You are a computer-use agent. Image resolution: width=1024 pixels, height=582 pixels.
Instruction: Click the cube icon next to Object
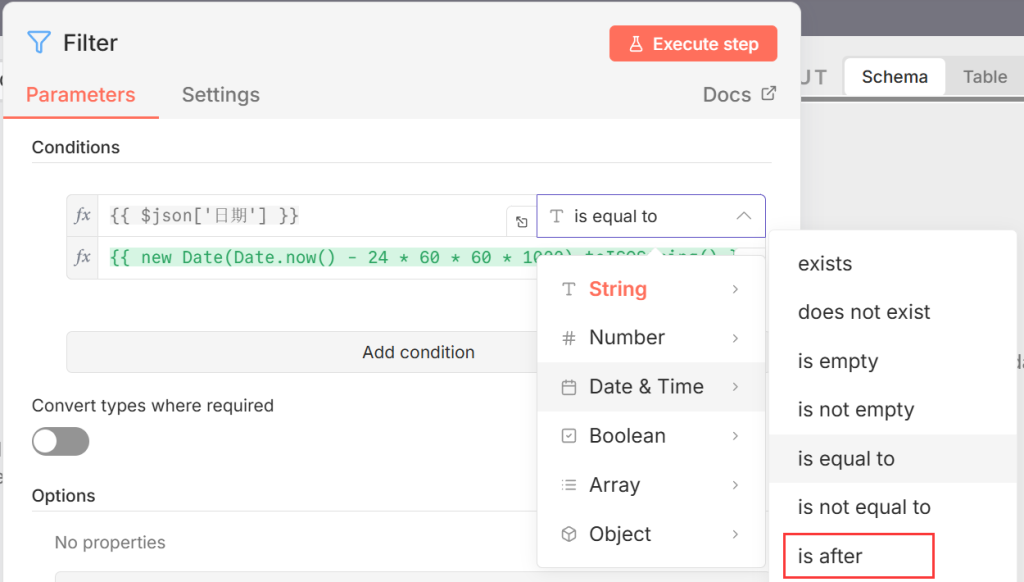click(x=569, y=534)
